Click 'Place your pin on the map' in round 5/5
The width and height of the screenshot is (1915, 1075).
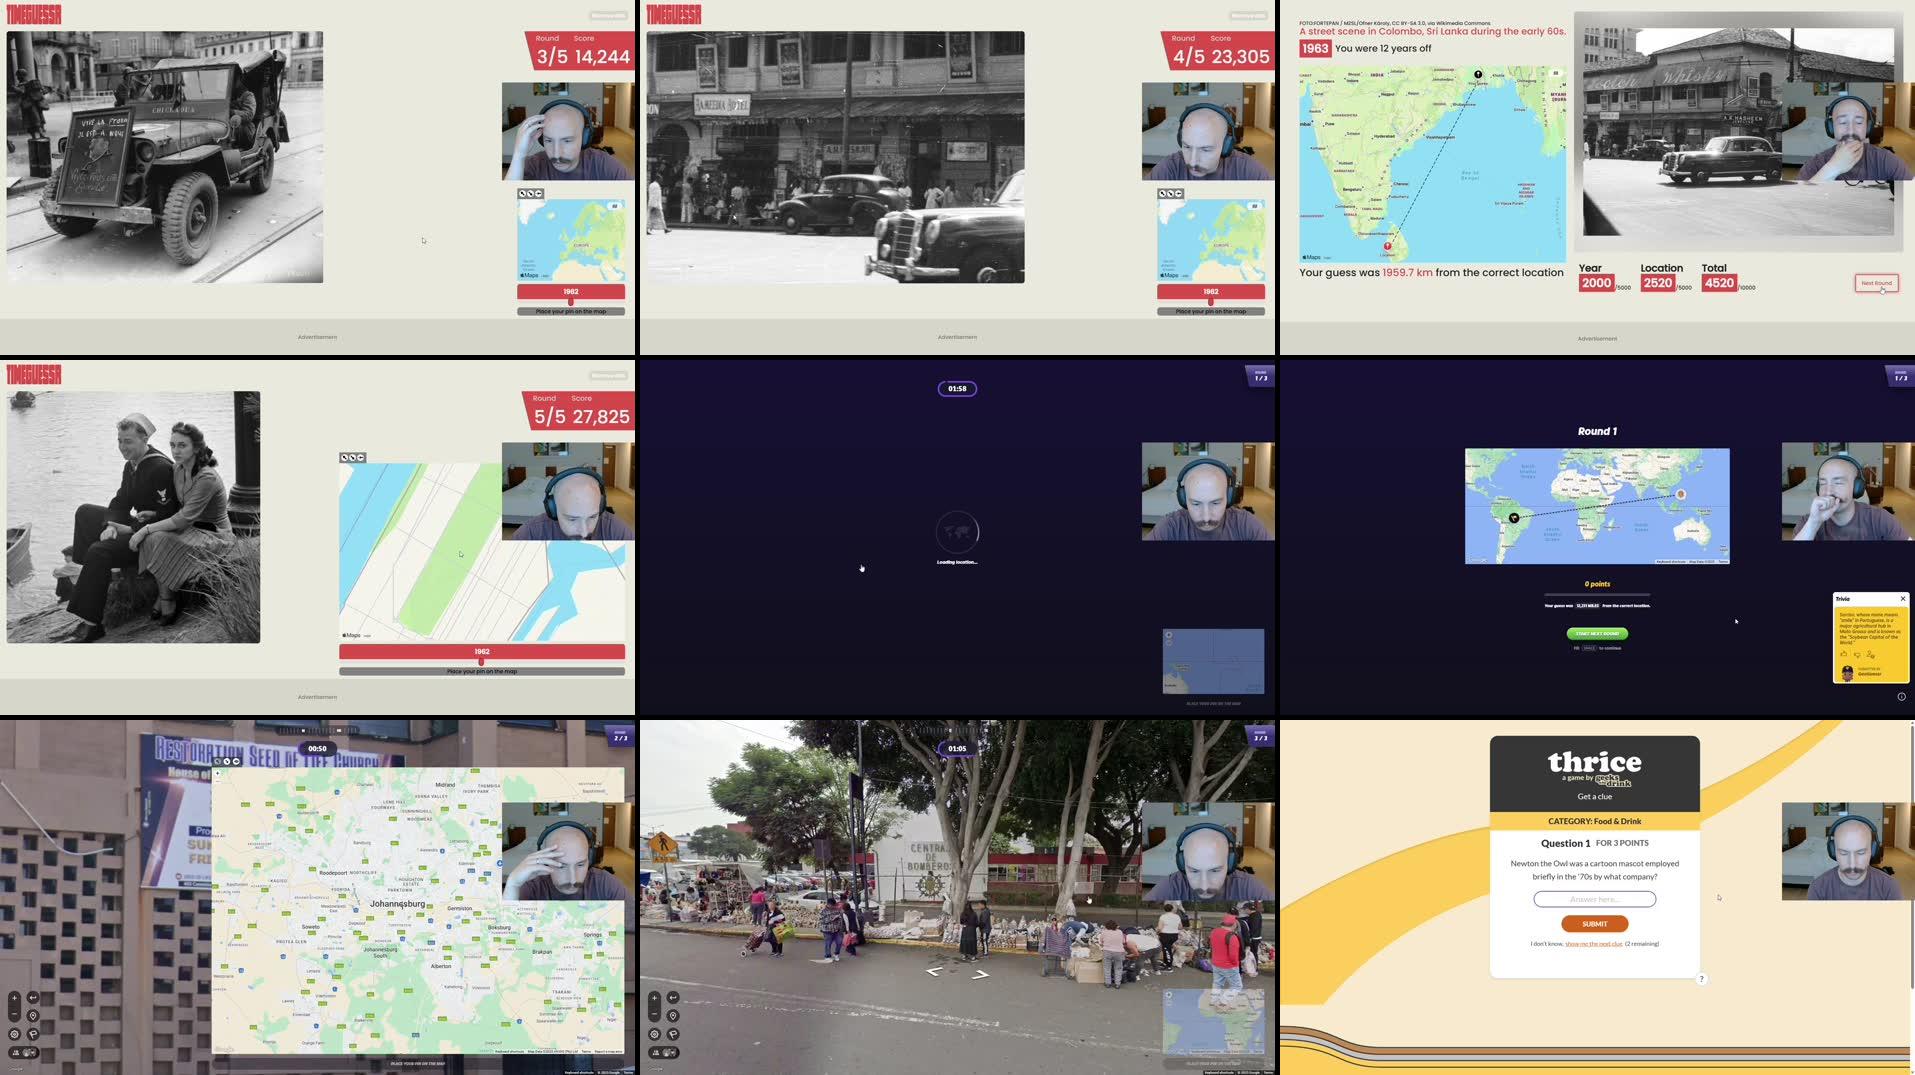pyautogui.click(x=482, y=672)
